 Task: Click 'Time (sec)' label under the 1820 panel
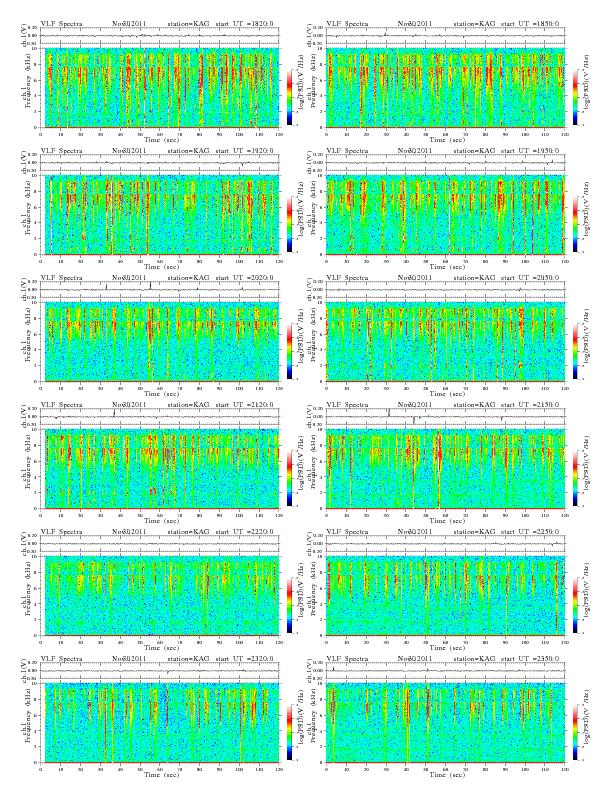161,140
